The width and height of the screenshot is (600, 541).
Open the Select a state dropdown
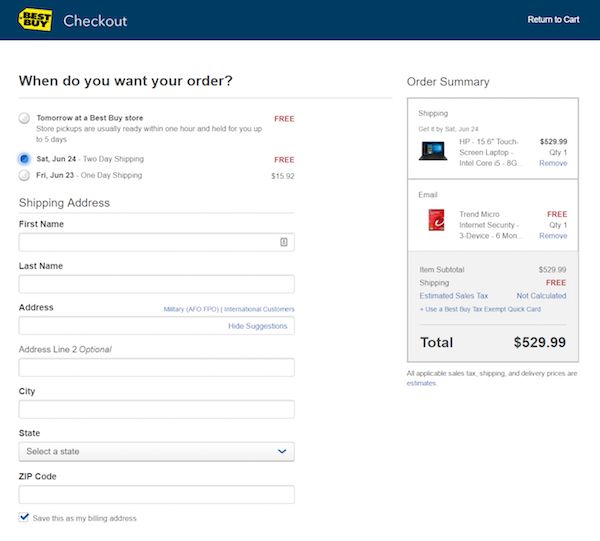[x=157, y=451]
